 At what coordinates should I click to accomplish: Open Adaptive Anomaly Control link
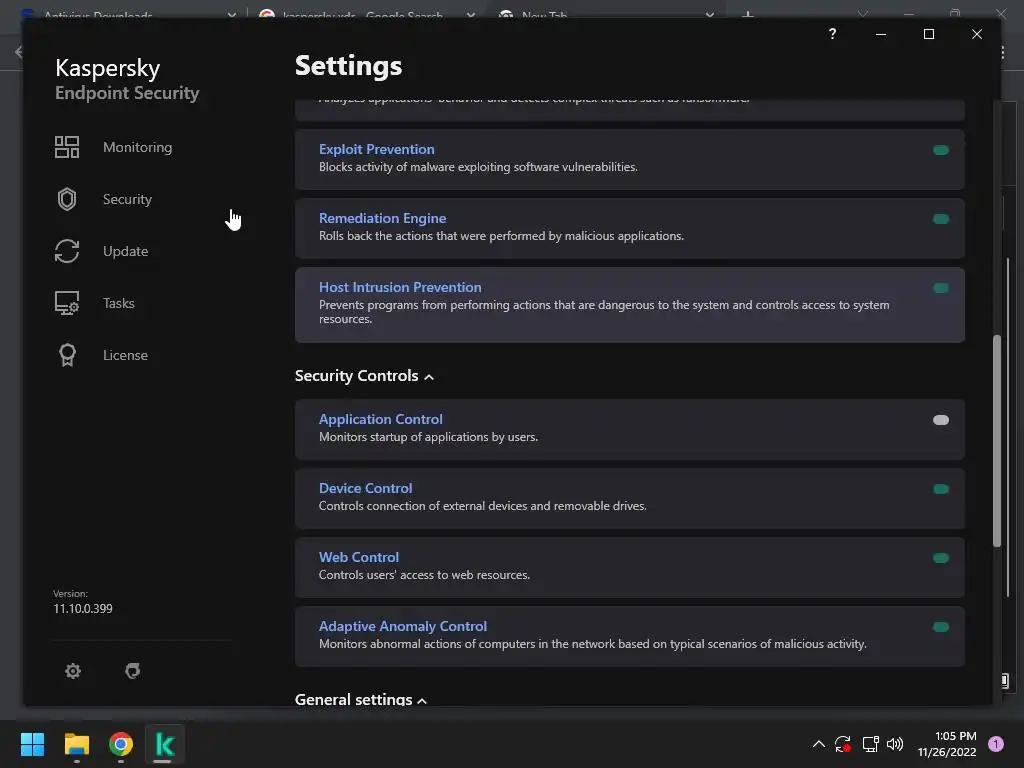403,626
